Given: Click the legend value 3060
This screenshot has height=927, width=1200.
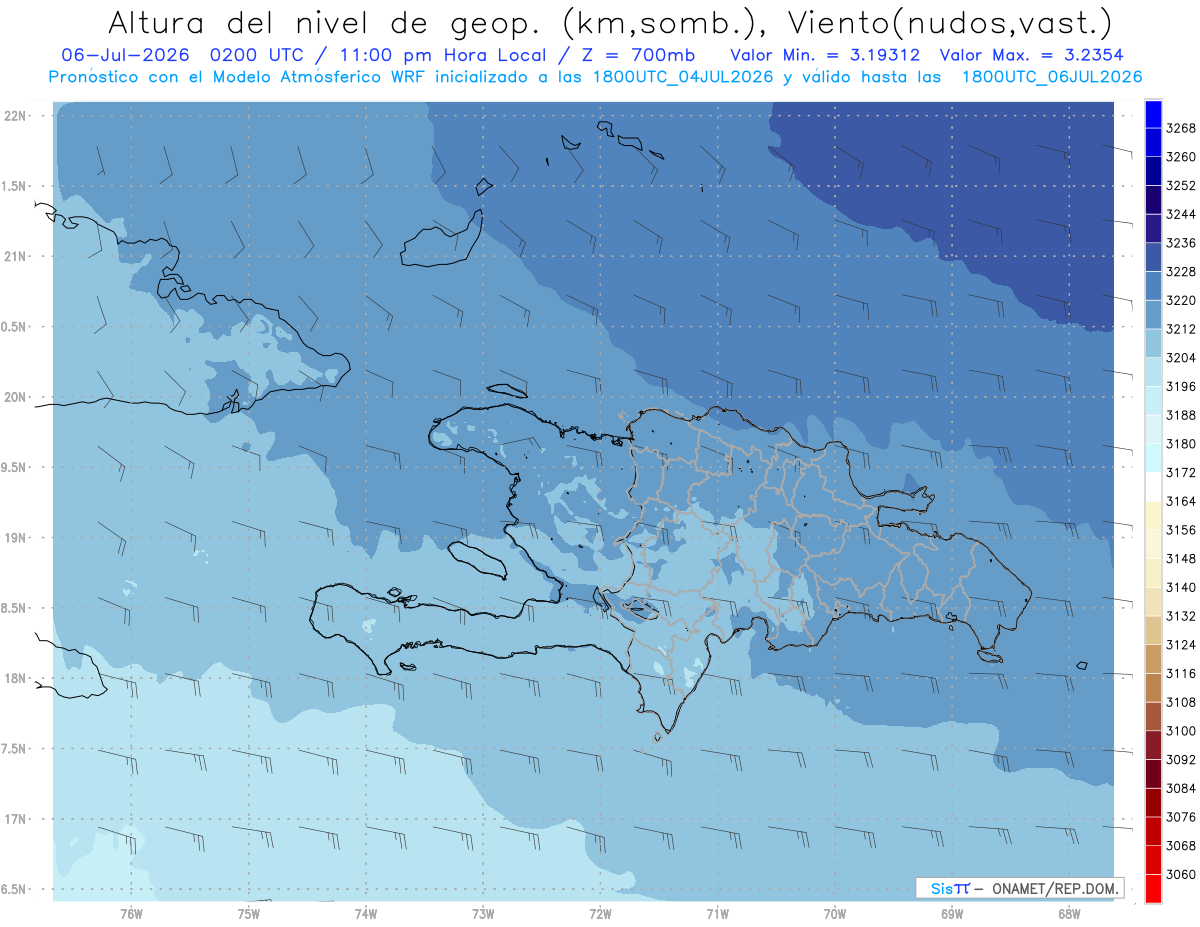Looking at the screenshot, I should 1181,874.
